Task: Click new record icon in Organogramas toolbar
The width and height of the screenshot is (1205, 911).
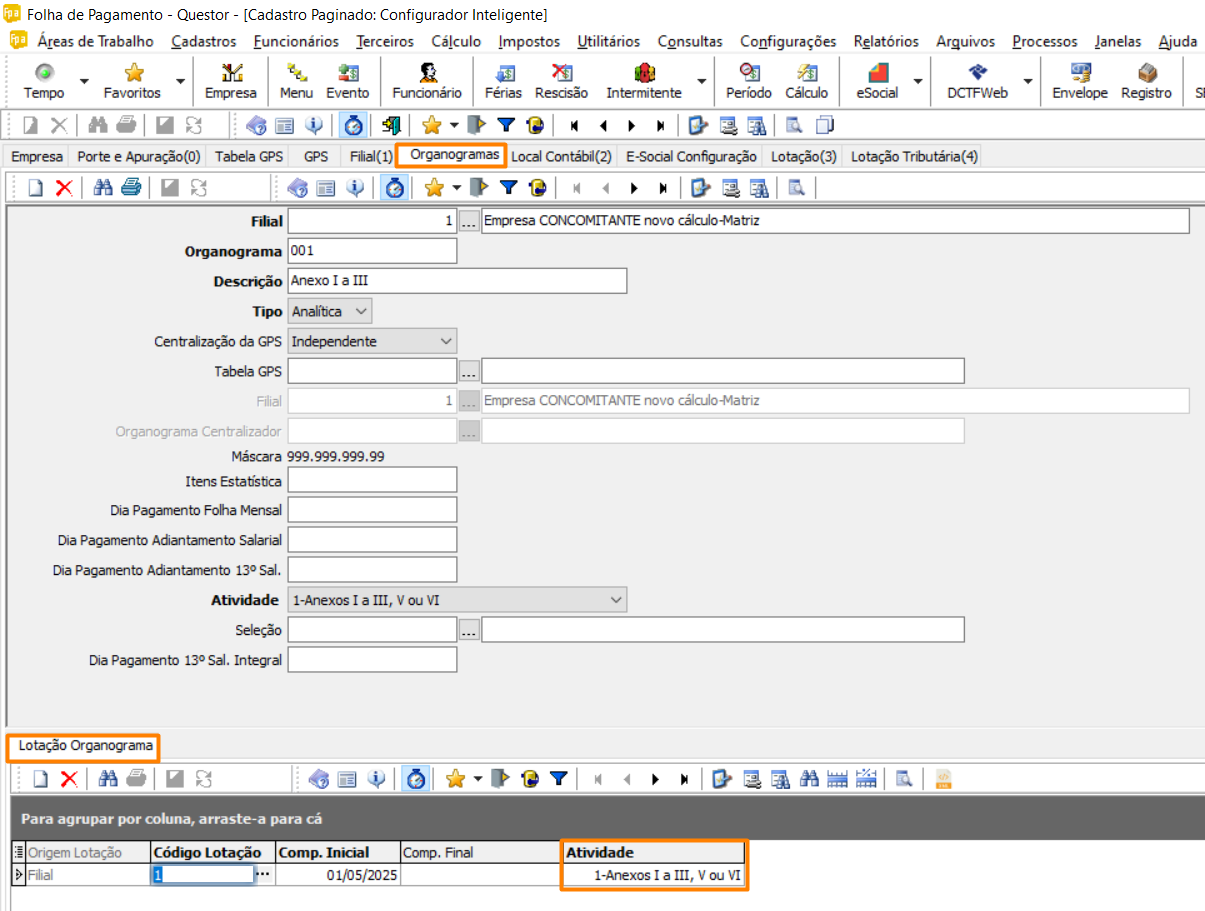Action: click(x=35, y=187)
